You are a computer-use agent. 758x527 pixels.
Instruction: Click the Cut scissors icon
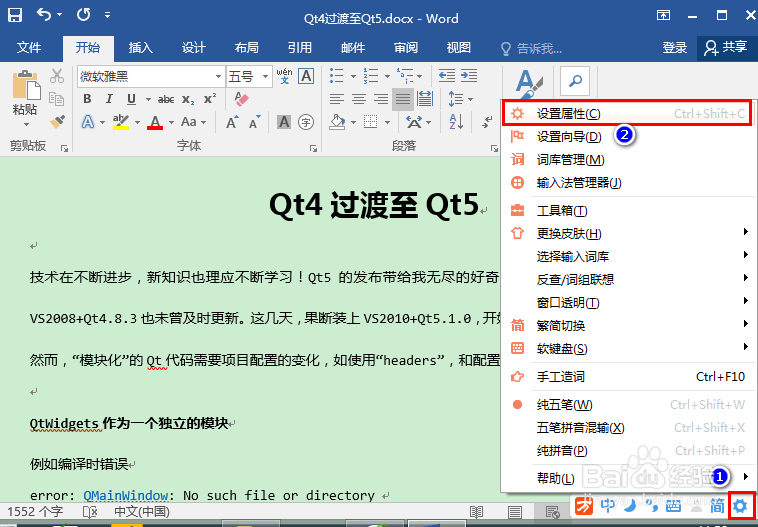click(57, 76)
